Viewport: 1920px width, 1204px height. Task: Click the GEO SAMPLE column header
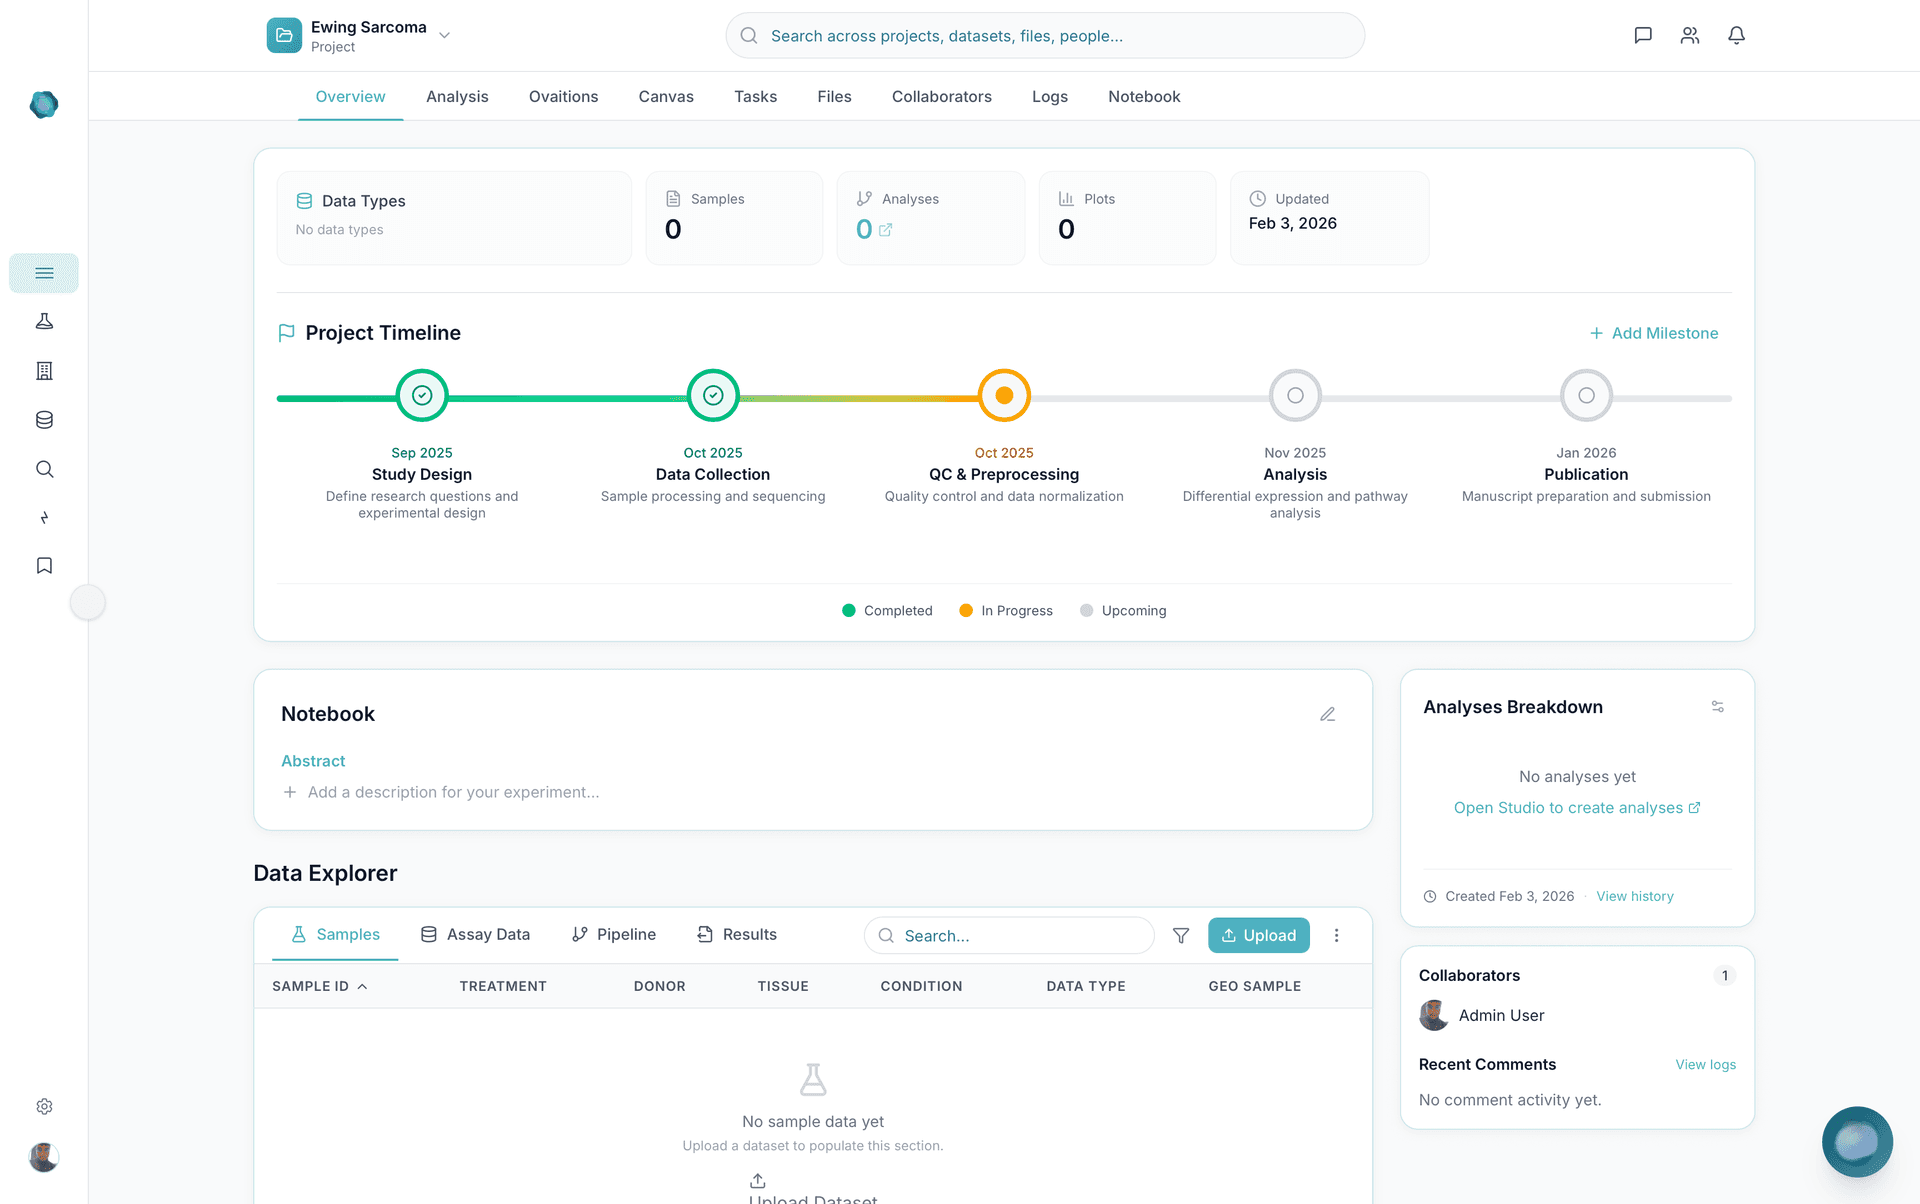click(1255, 986)
